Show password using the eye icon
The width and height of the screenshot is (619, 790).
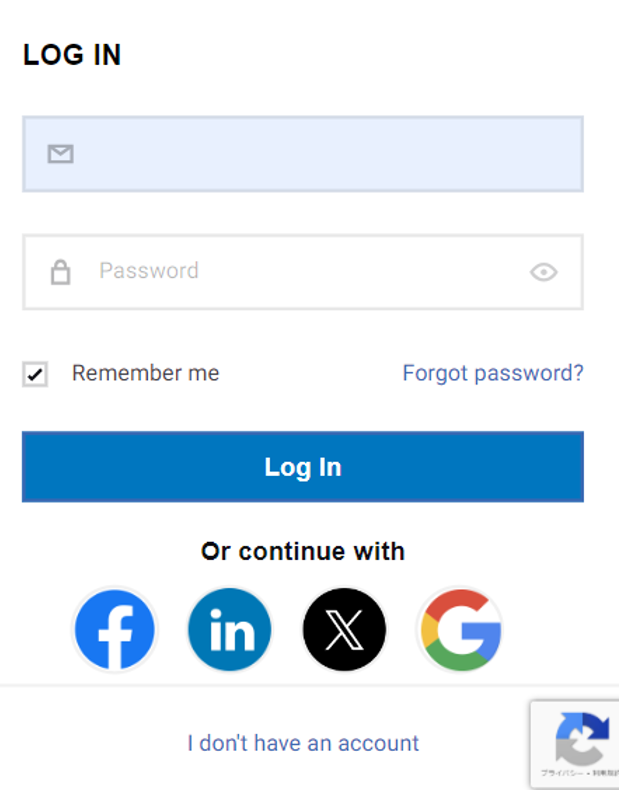tap(543, 272)
